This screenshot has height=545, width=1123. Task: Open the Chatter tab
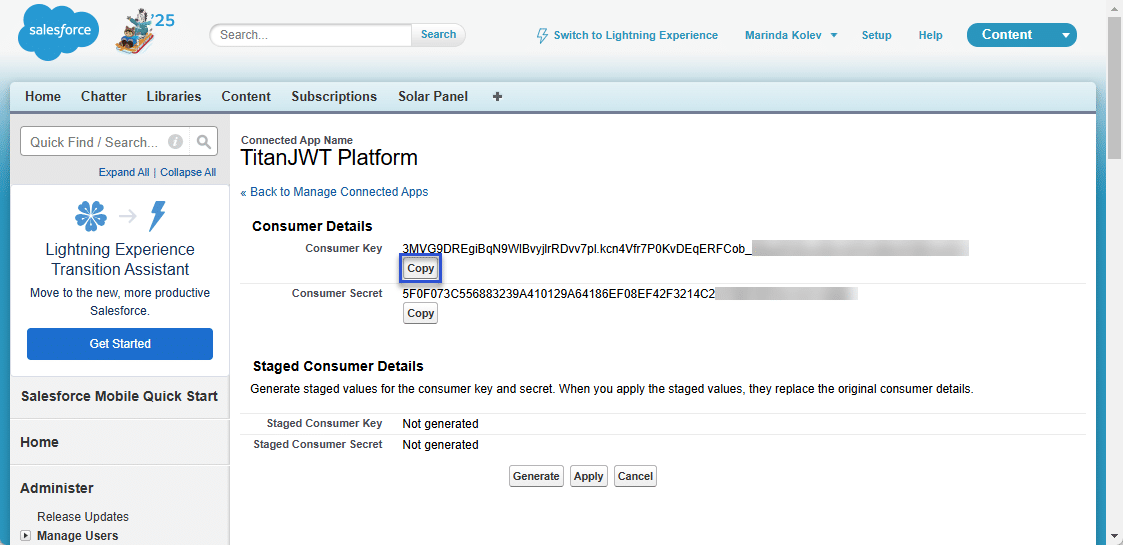(104, 96)
